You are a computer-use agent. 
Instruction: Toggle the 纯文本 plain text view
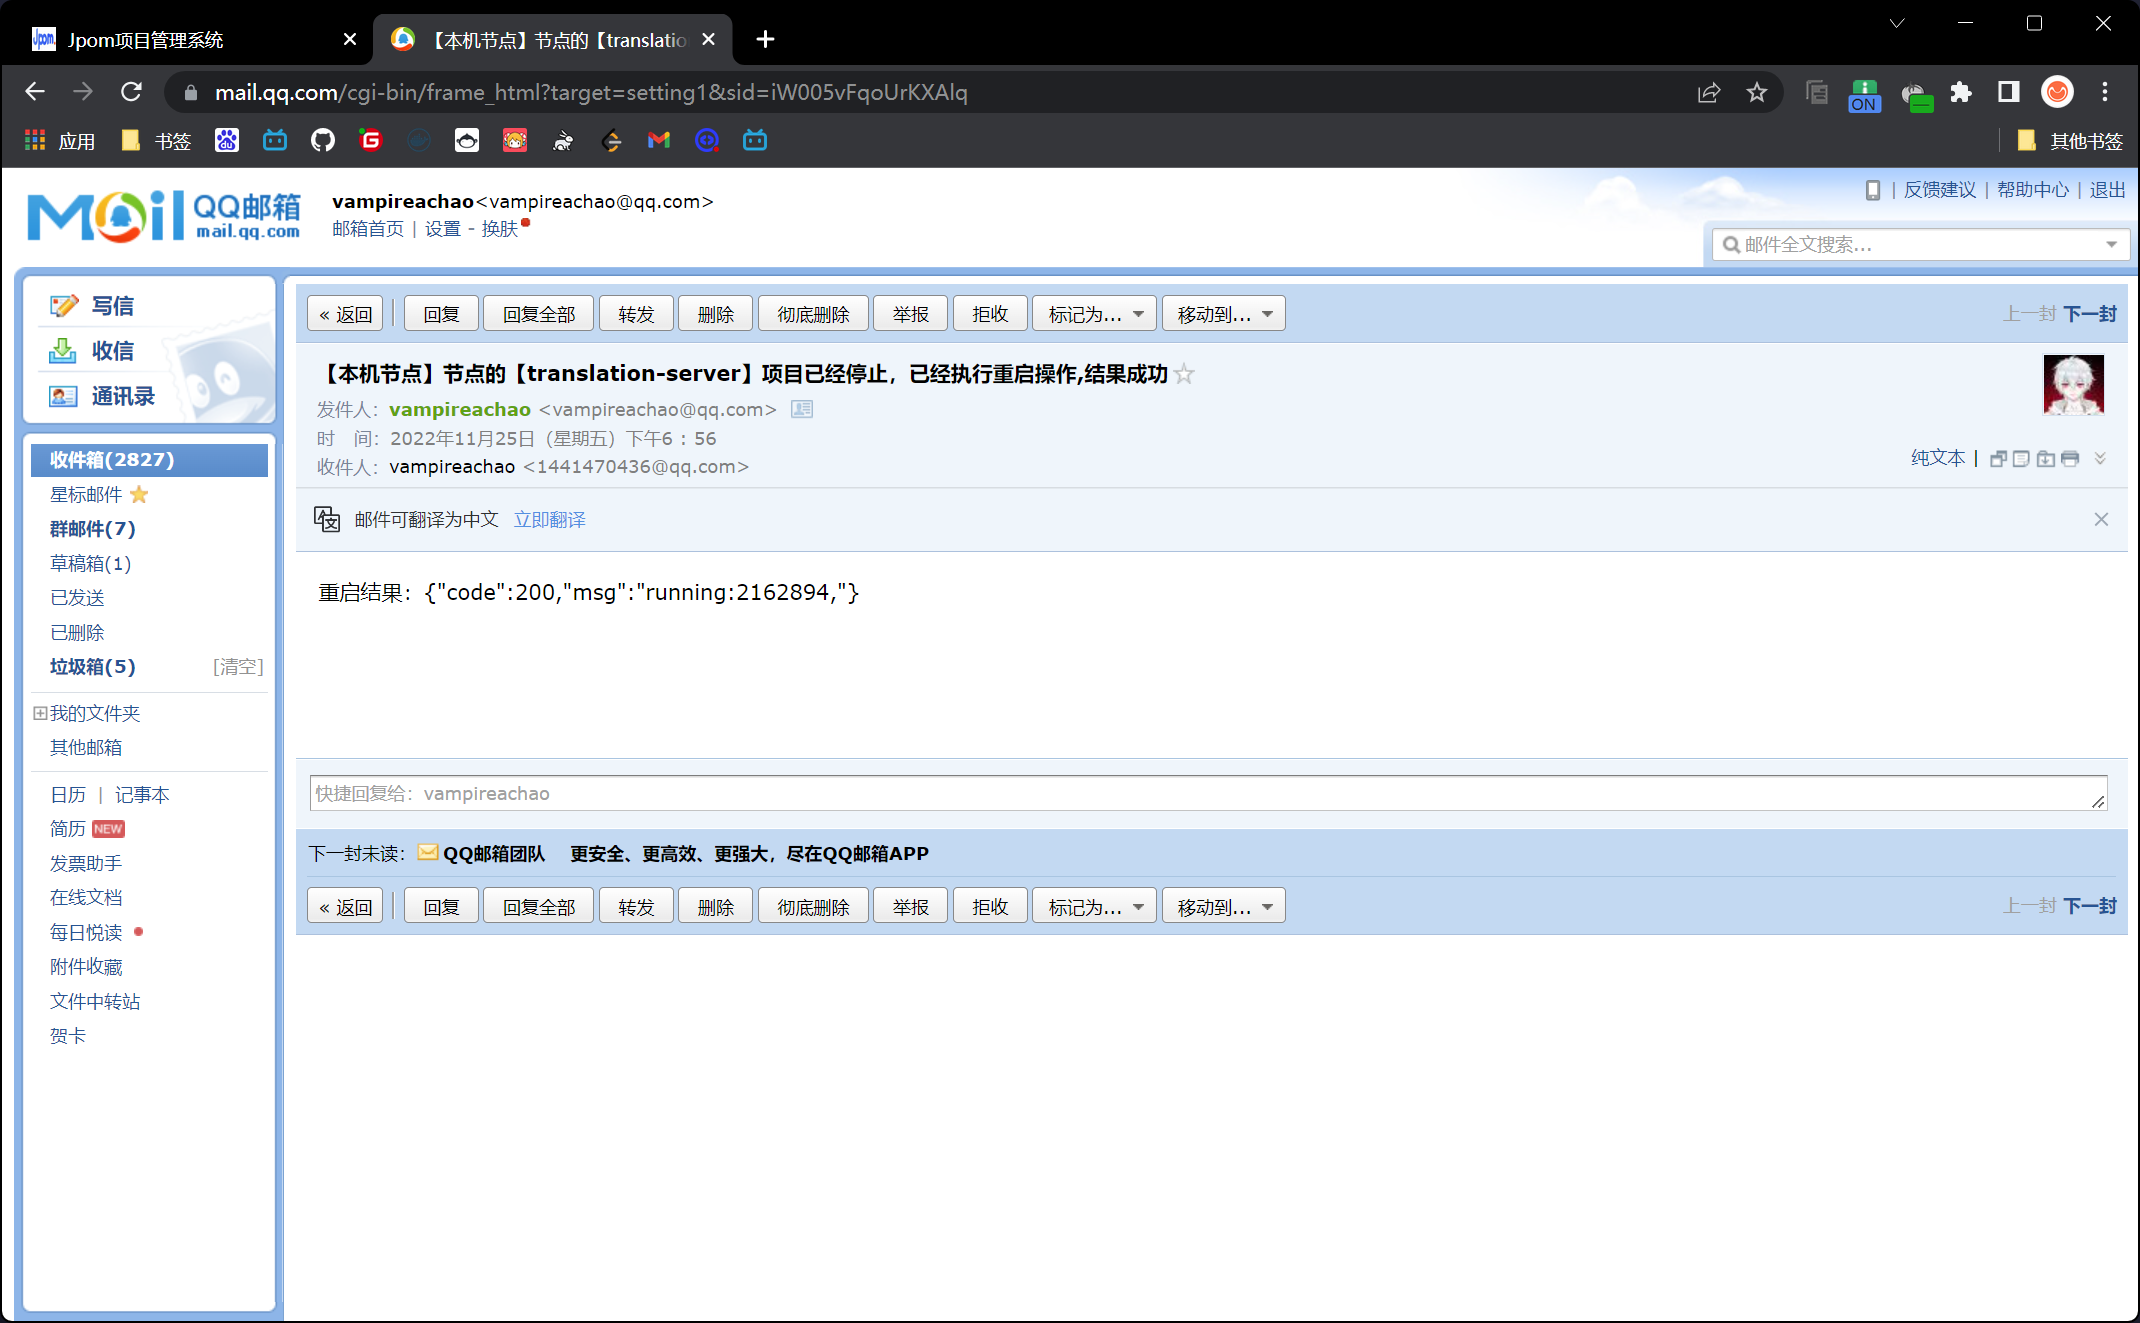tap(1937, 458)
